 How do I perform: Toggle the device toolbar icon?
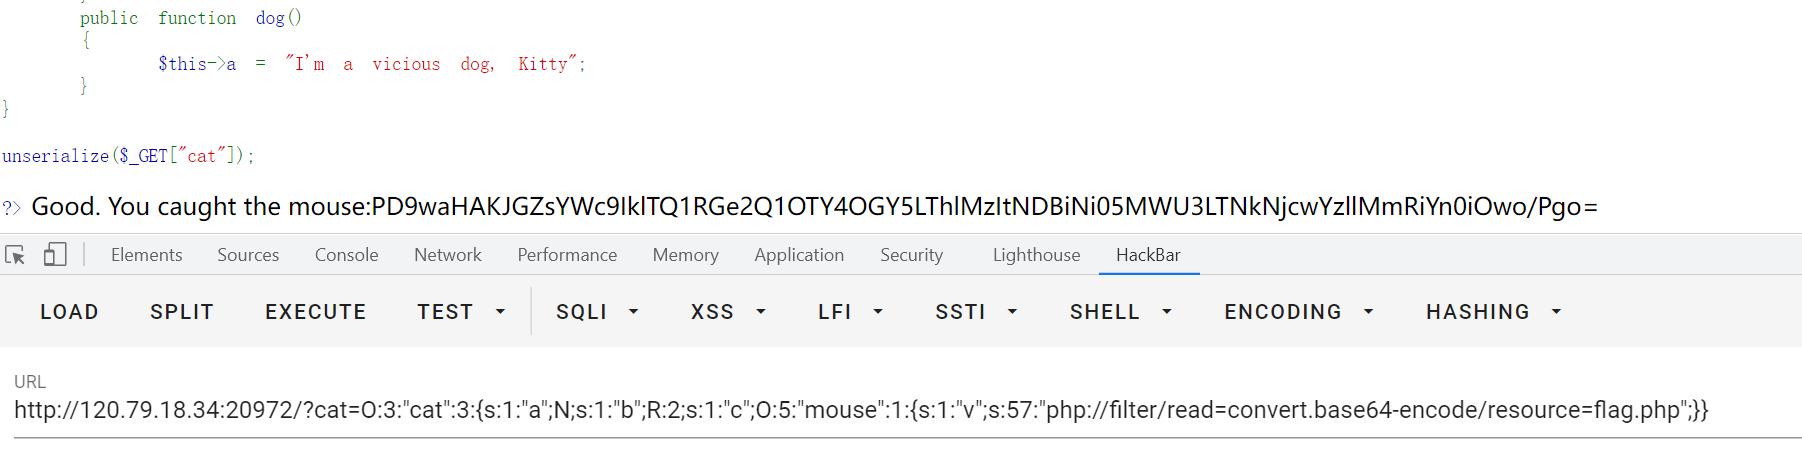click(55, 255)
